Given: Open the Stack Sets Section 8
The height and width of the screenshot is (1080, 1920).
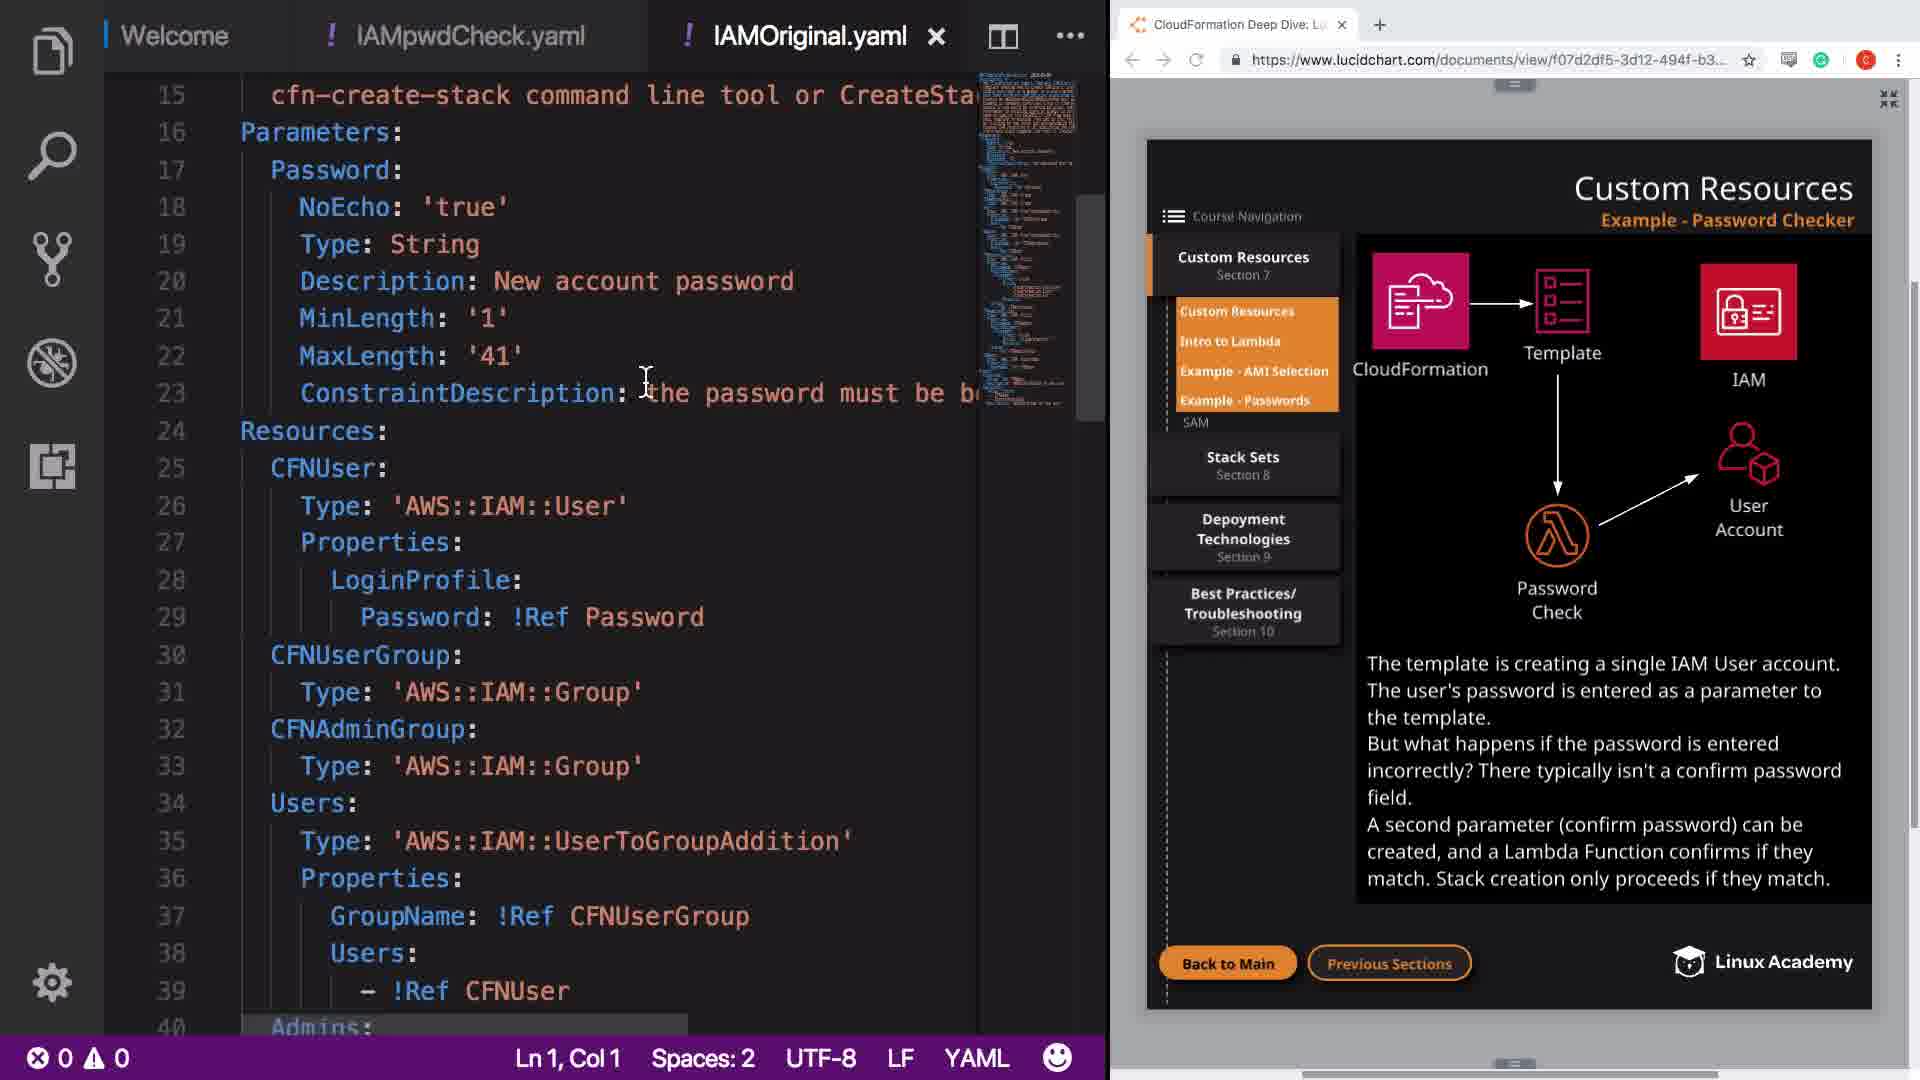Looking at the screenshot, I should tap(1242, 465).
